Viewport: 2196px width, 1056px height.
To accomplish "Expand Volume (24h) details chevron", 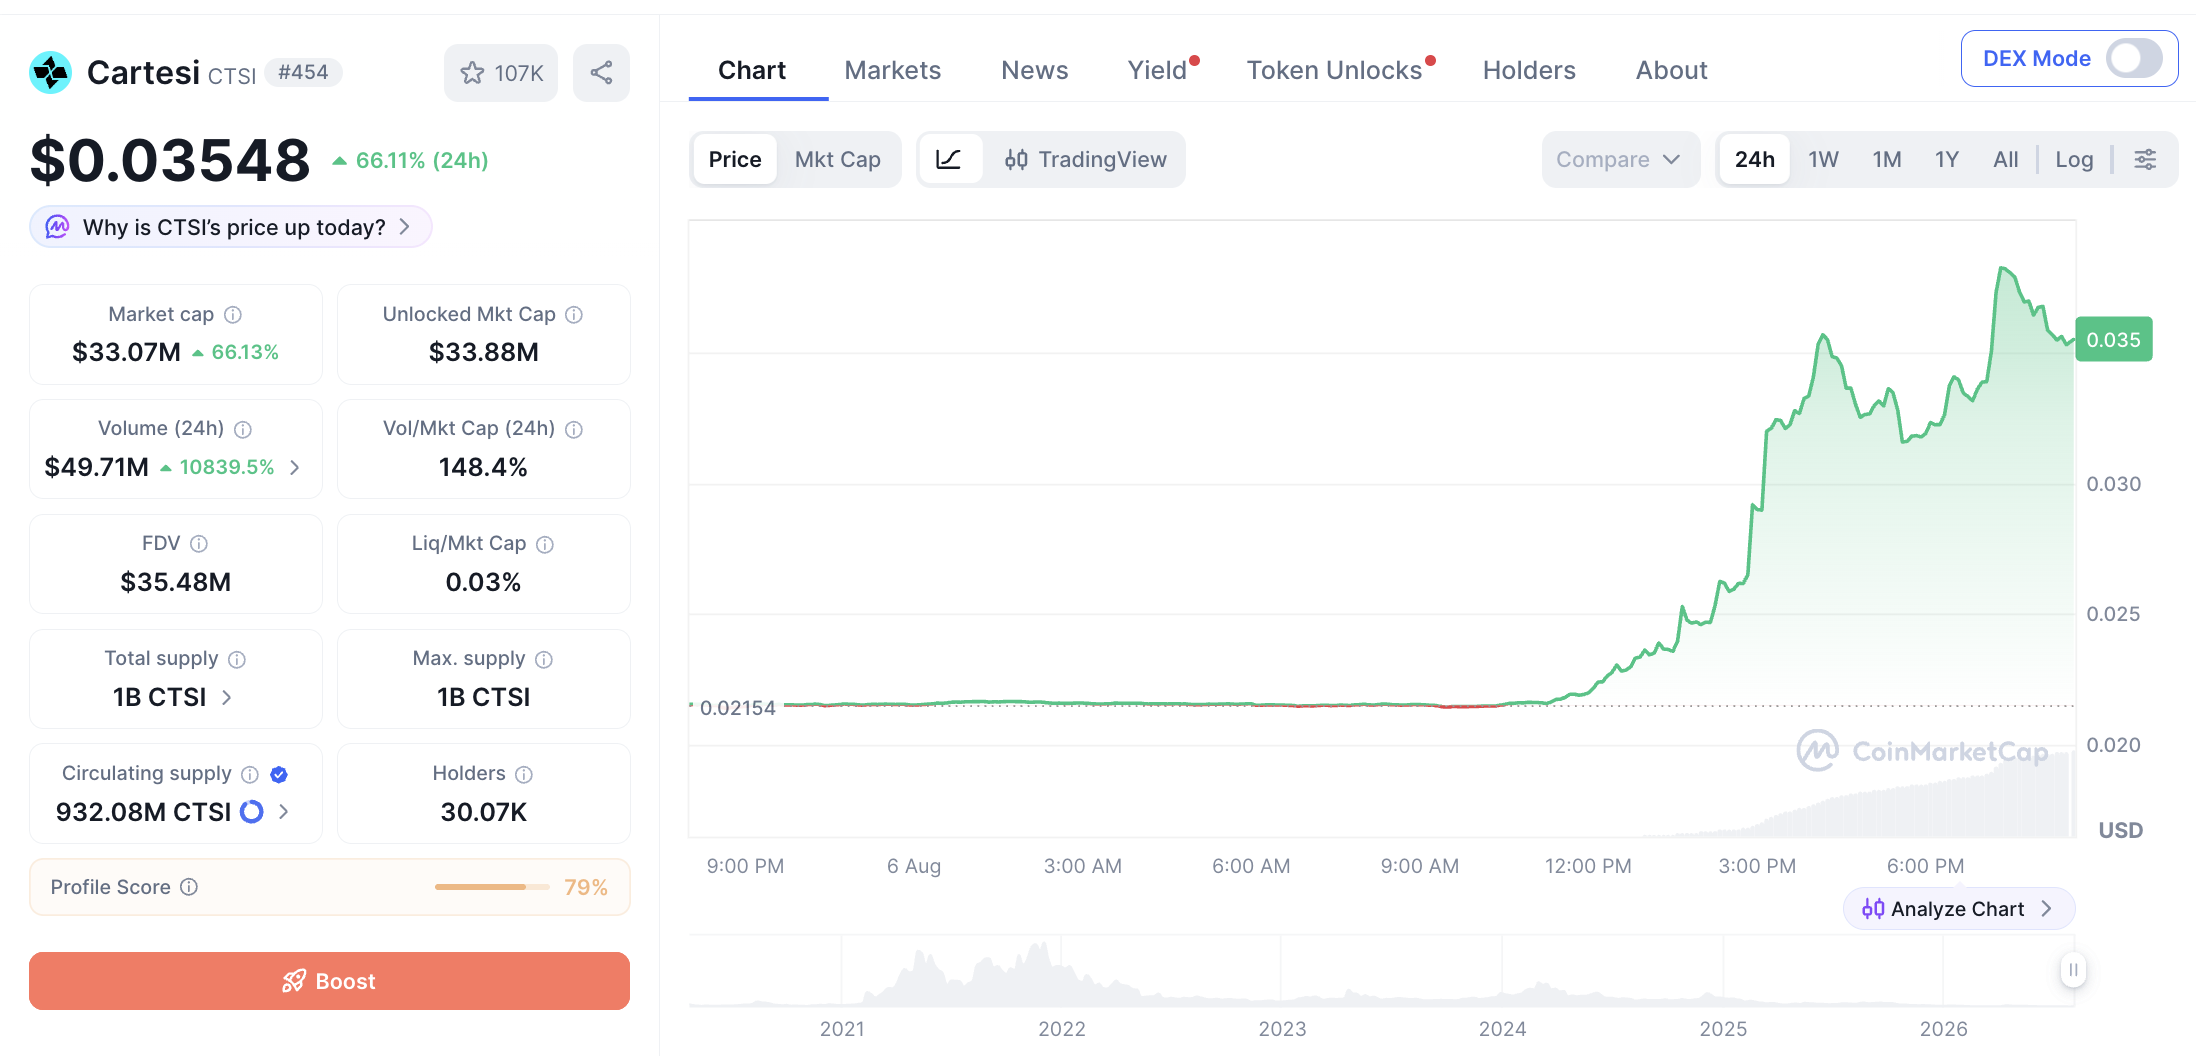I will (x=294, y=467).
